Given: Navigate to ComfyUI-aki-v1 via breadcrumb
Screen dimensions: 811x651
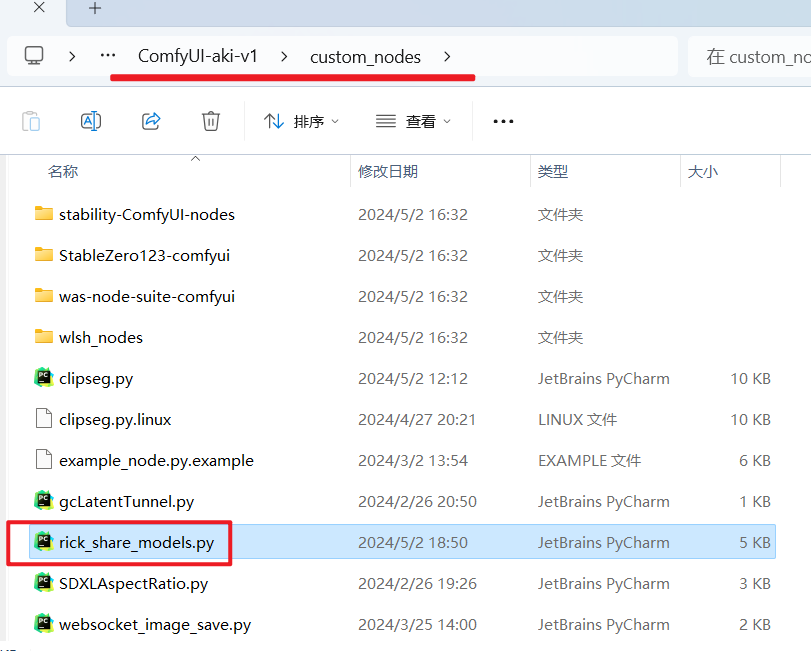Looking at the screenshot, I should click(197, 56).
